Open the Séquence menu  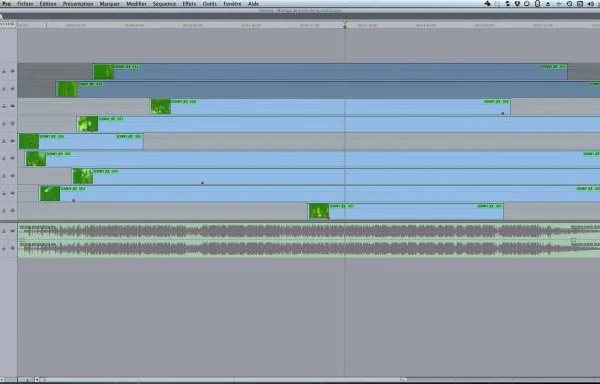coord(164,4)
